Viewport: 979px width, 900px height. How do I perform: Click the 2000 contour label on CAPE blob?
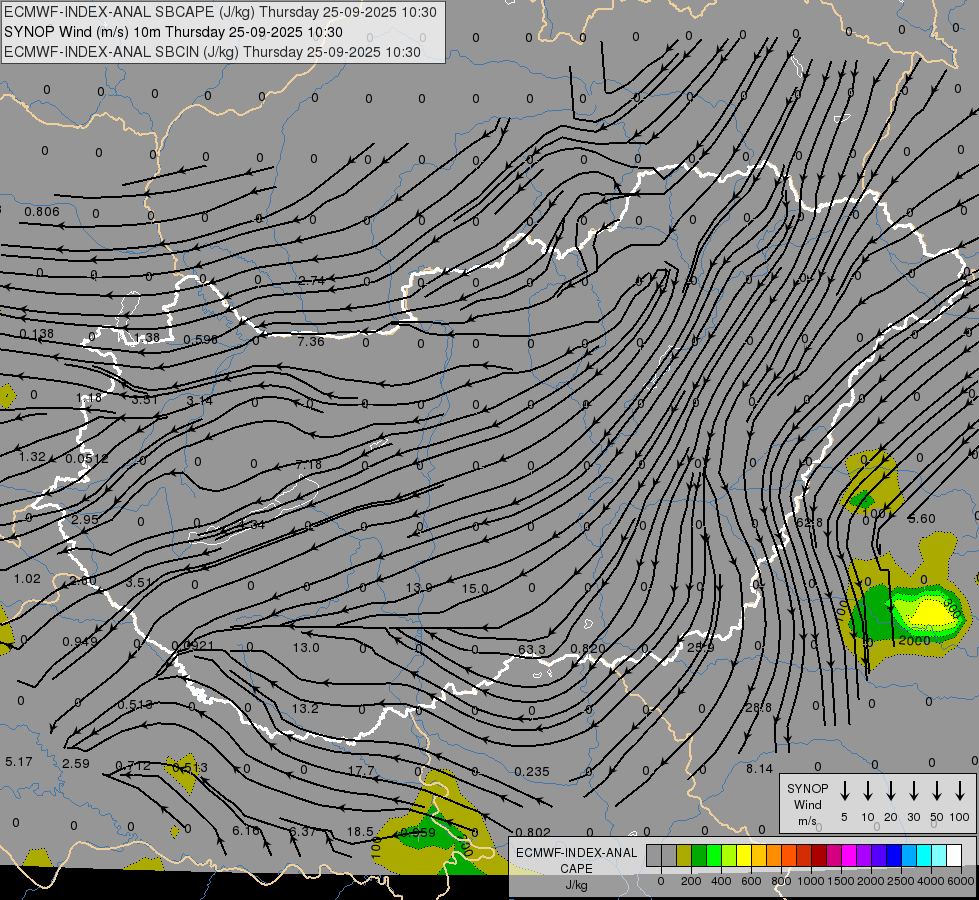pos(915,641)
